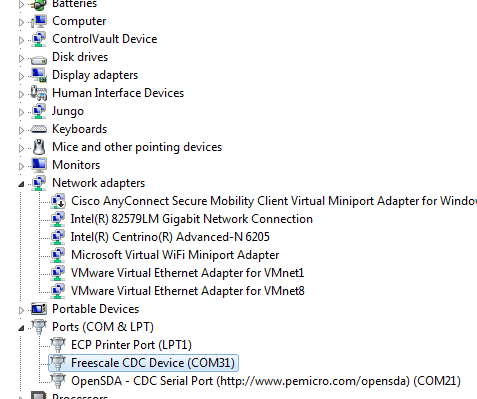
Task: Click the Ports (COM & LPT) connector icon
Action: pos(39,327)
